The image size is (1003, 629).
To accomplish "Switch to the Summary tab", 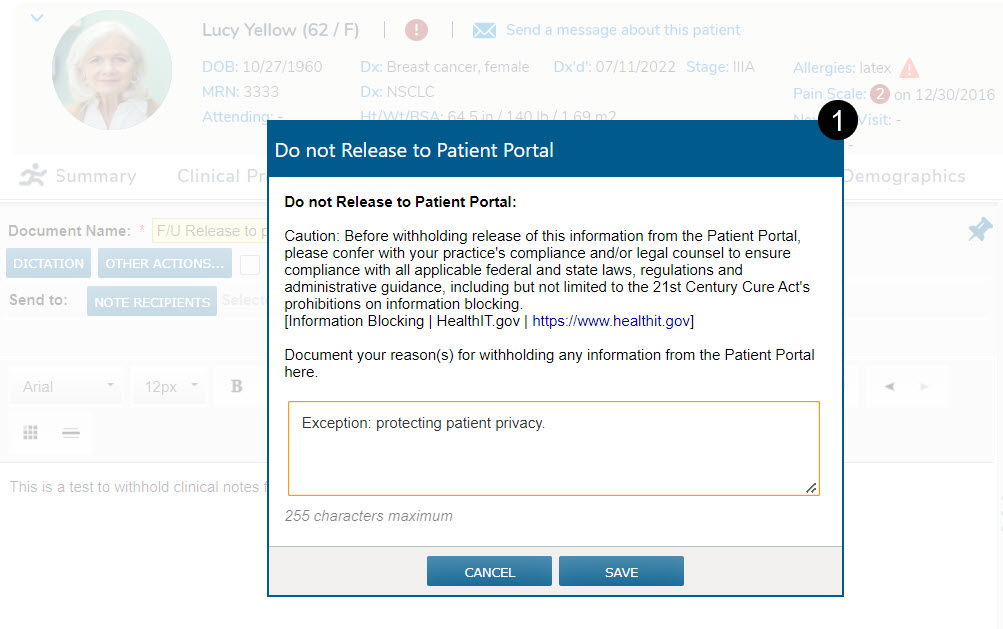I will [x=78, y=176].
